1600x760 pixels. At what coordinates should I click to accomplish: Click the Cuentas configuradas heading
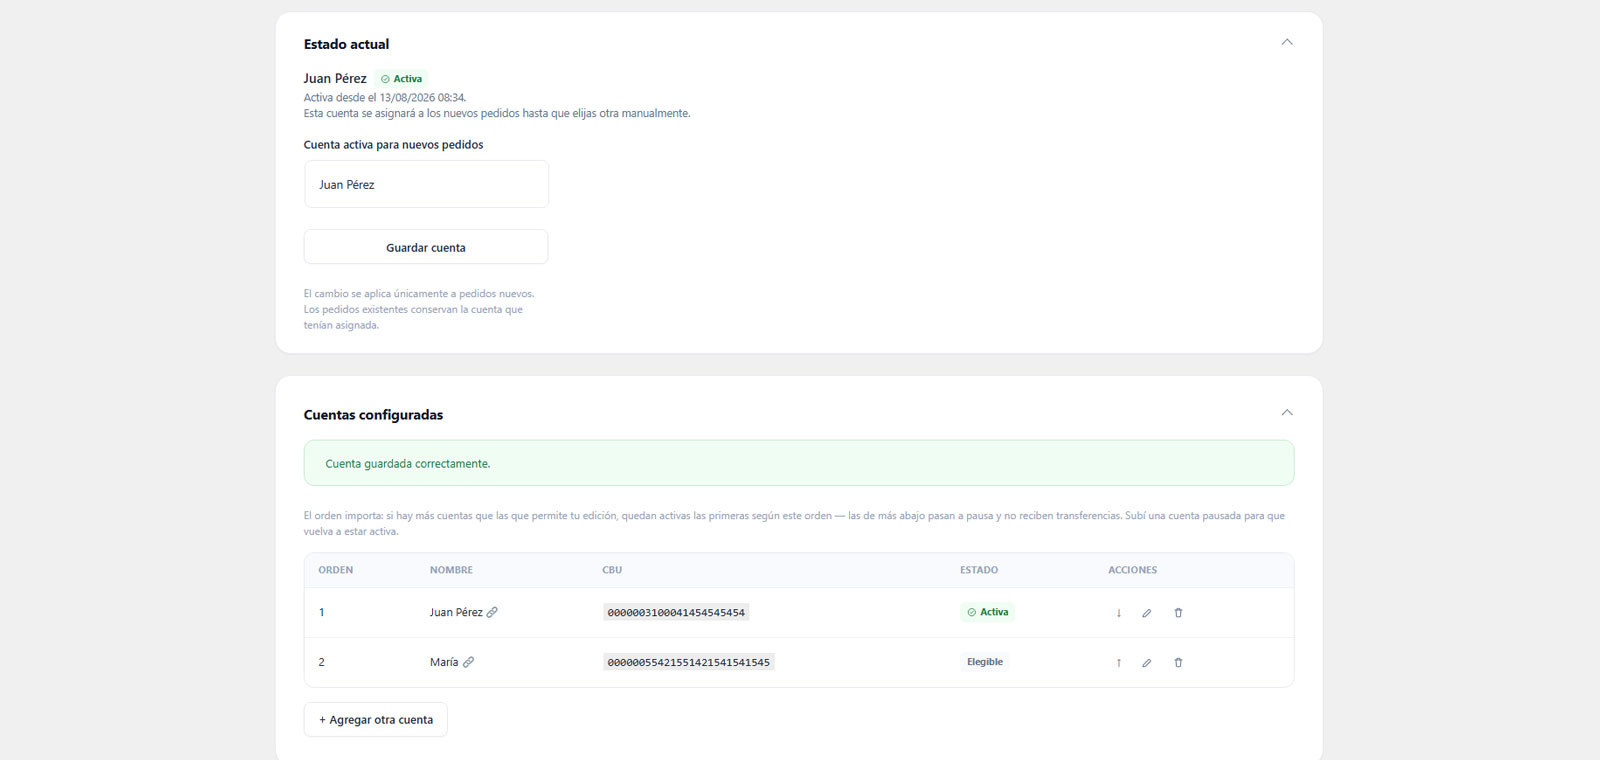373,415
